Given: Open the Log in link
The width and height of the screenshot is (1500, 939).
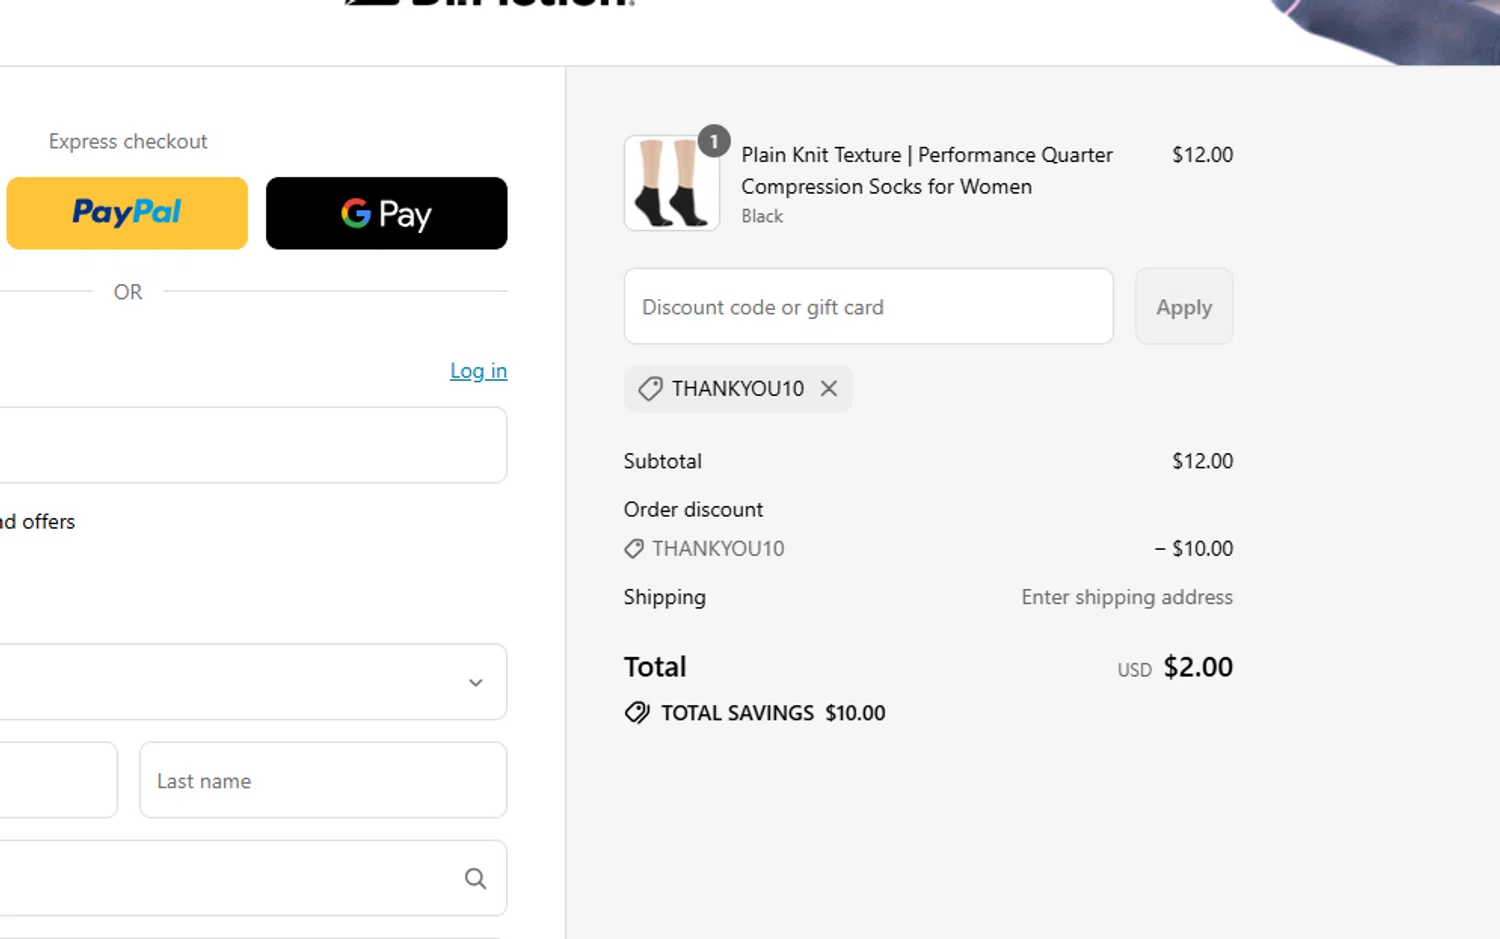Looking at the screenshot, I should (478, 371).
